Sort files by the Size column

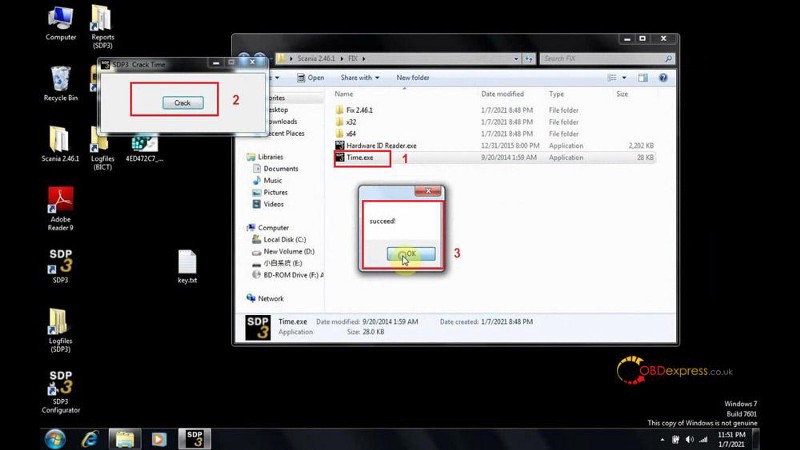pyautogui.click(x=622, y=94)
